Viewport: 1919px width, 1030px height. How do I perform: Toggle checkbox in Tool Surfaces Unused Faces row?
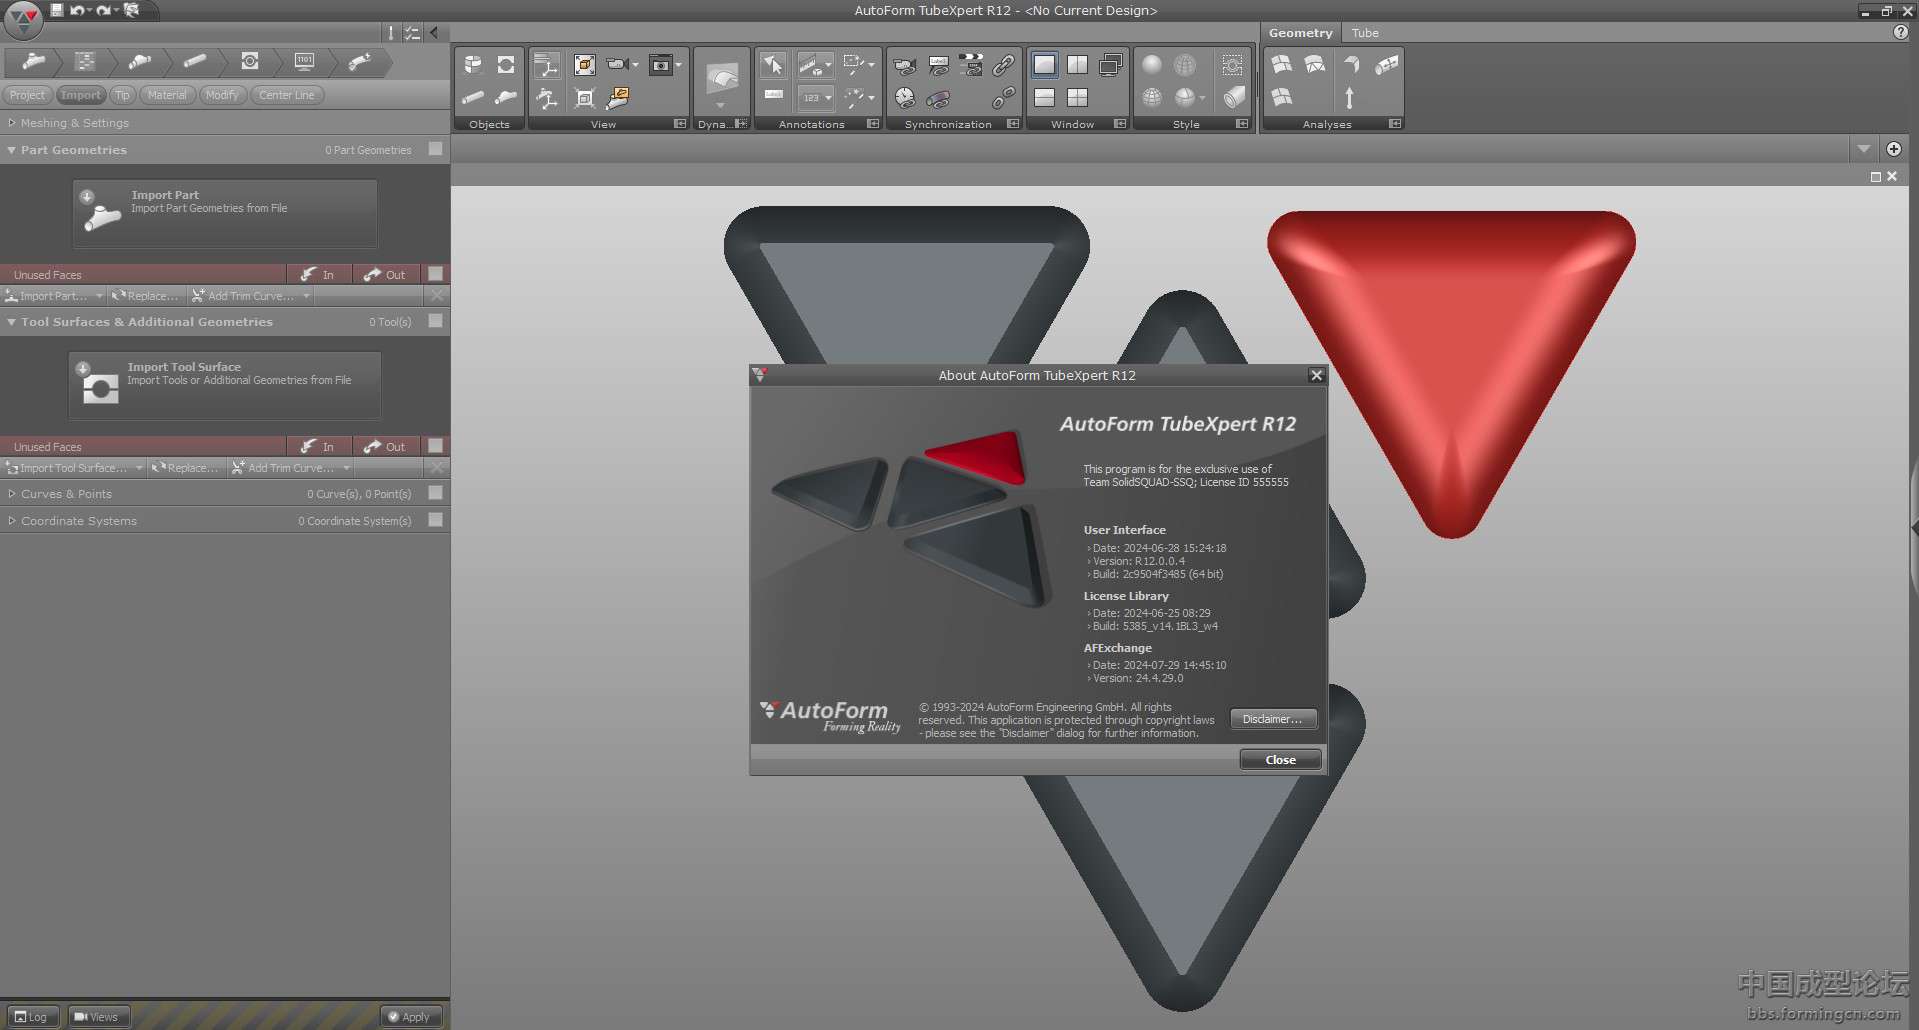click(435, 446)
